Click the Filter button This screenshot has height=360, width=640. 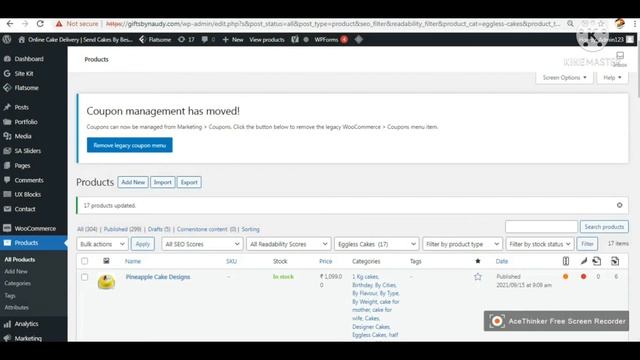(x=587, y=244)
